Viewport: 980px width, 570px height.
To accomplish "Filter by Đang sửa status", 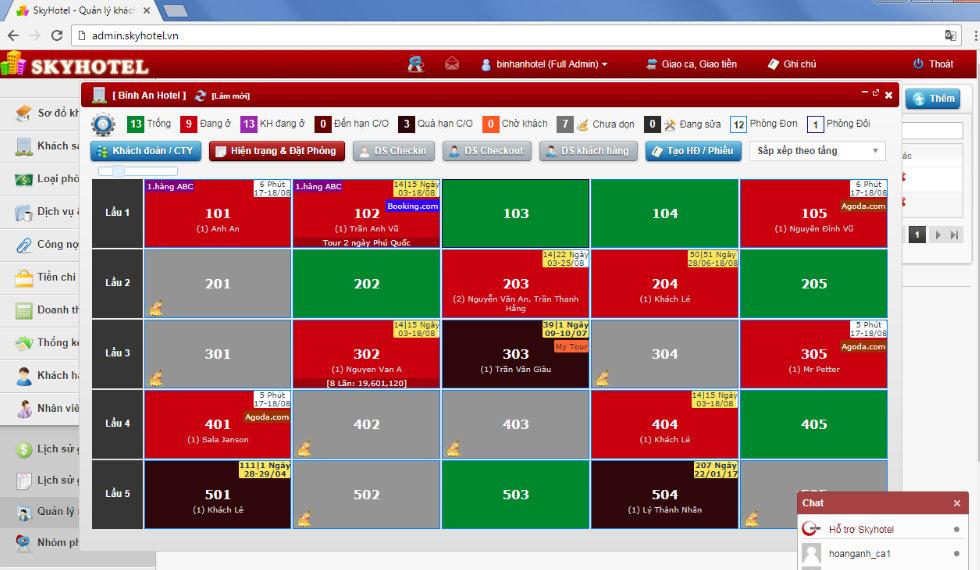I will [682, 124].
